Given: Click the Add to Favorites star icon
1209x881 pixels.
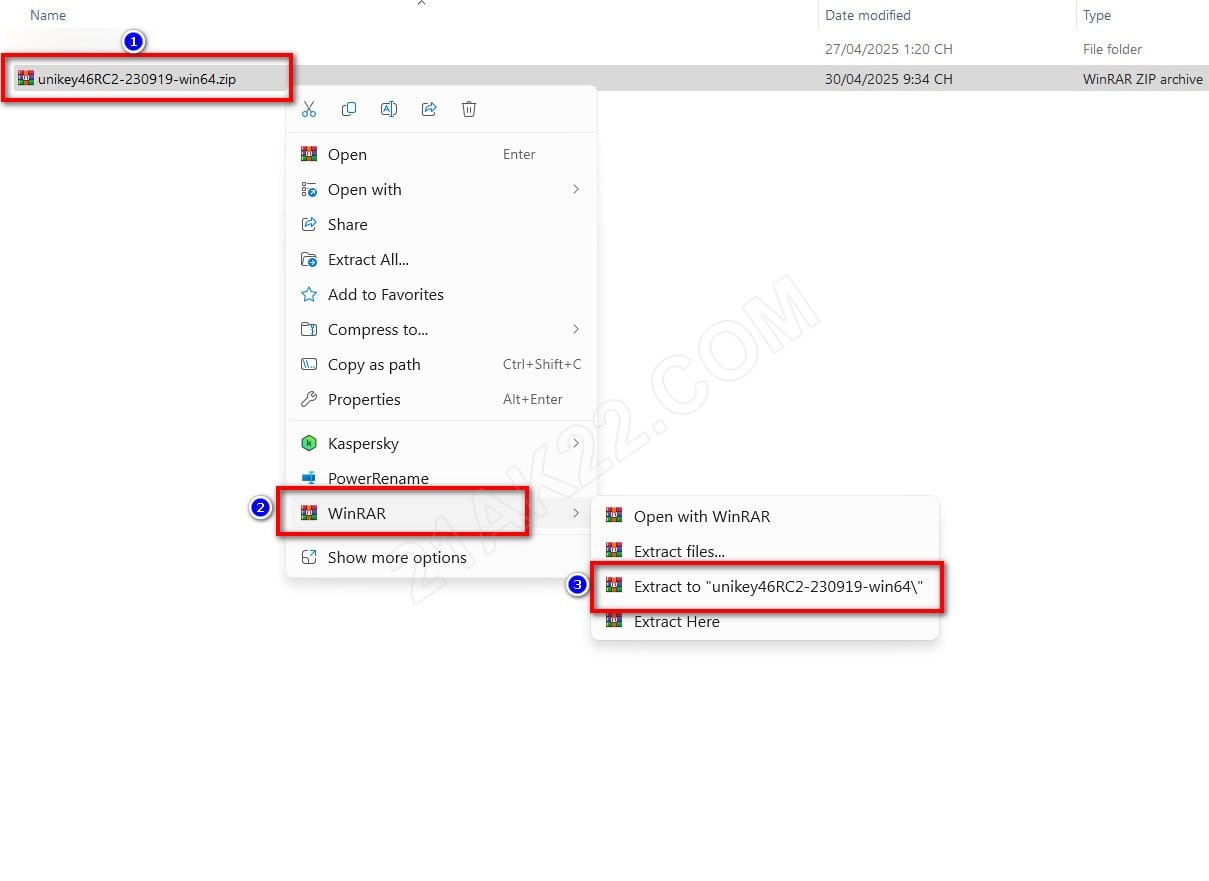Looking at the screenshot, I should click(x=309, y=294).
